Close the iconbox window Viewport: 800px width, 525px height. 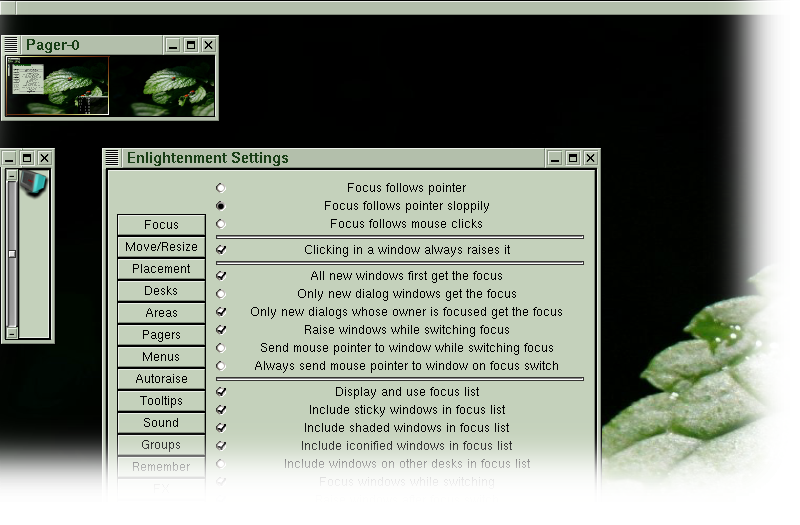click(x=45, y=158)
